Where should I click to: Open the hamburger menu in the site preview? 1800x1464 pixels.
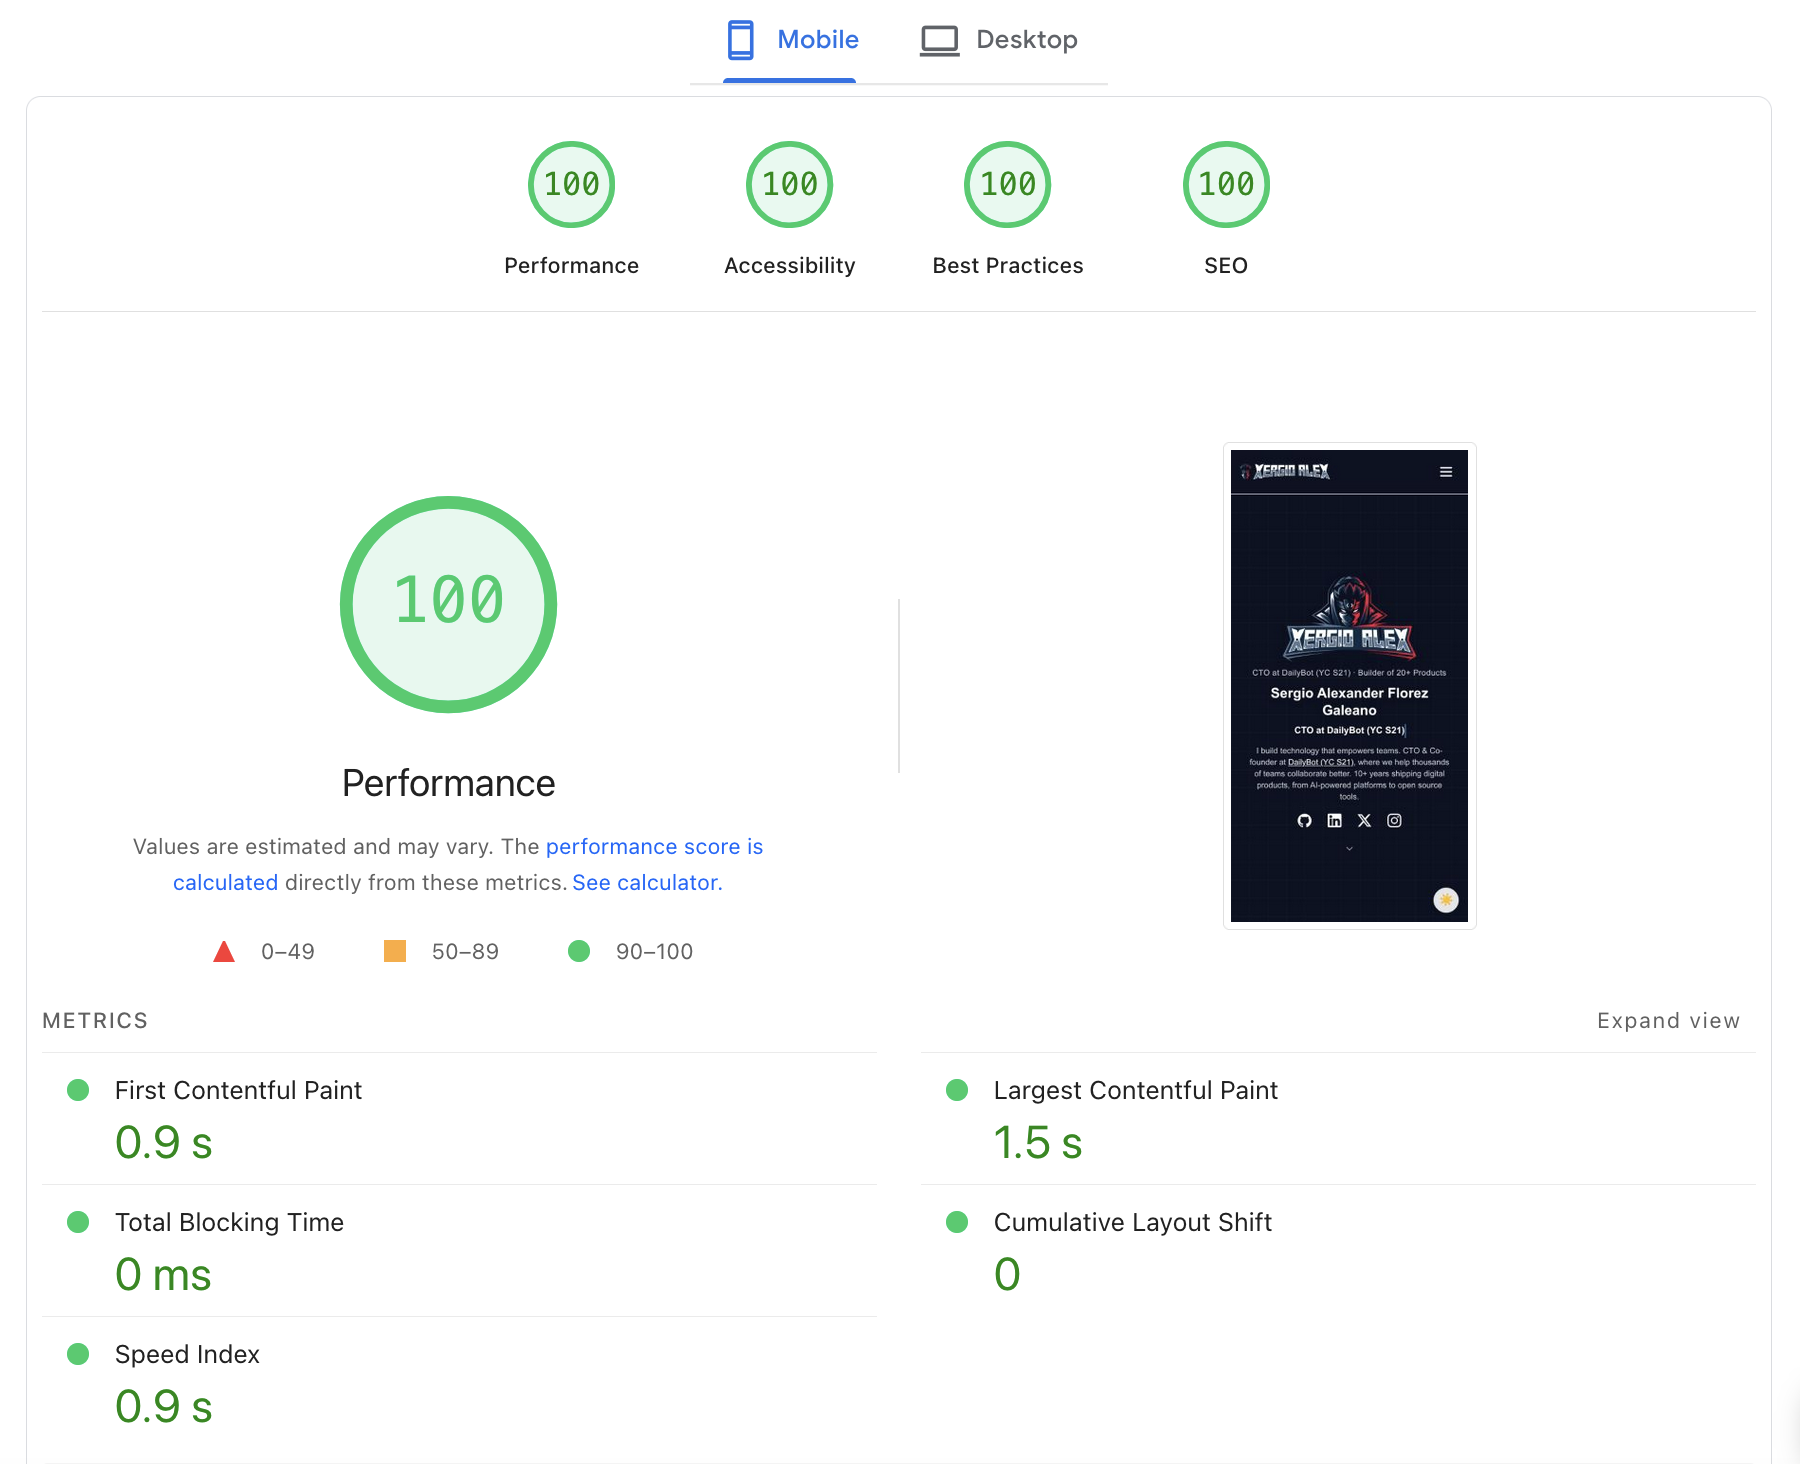pos(1446,472)
